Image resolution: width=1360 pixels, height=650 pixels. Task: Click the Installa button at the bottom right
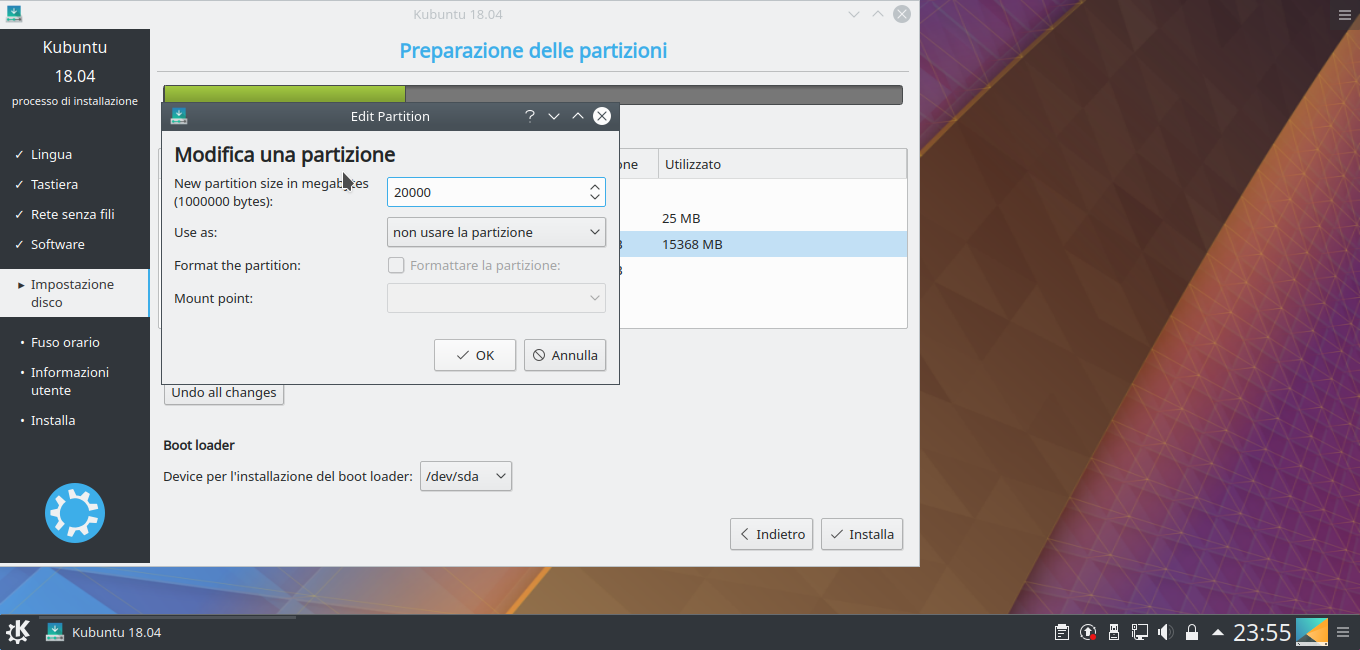pyautogui.click(x=862, y=534)
